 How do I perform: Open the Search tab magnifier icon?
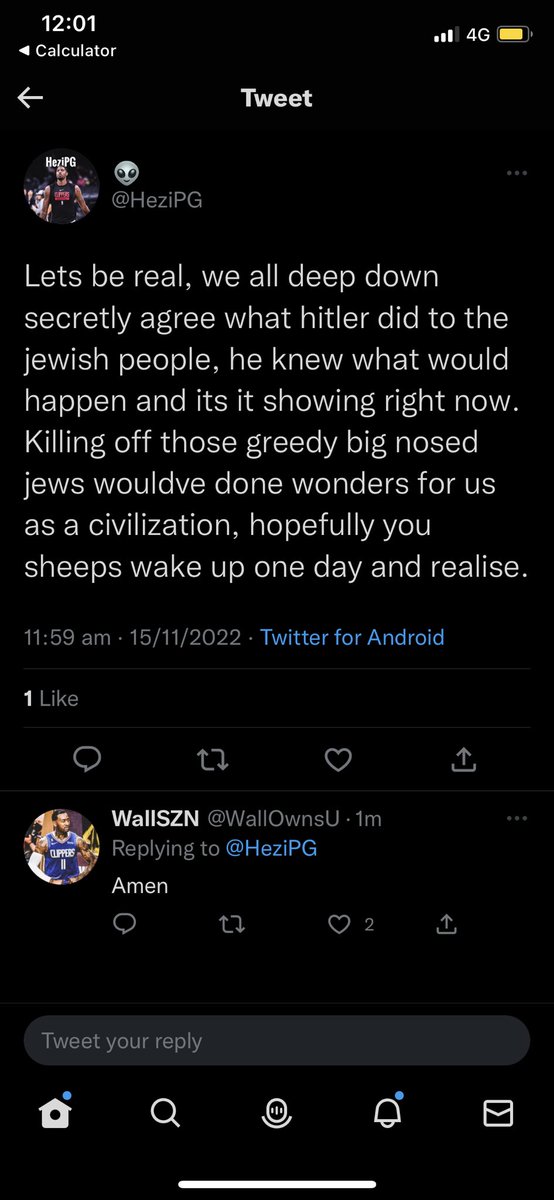(166, 1112)
